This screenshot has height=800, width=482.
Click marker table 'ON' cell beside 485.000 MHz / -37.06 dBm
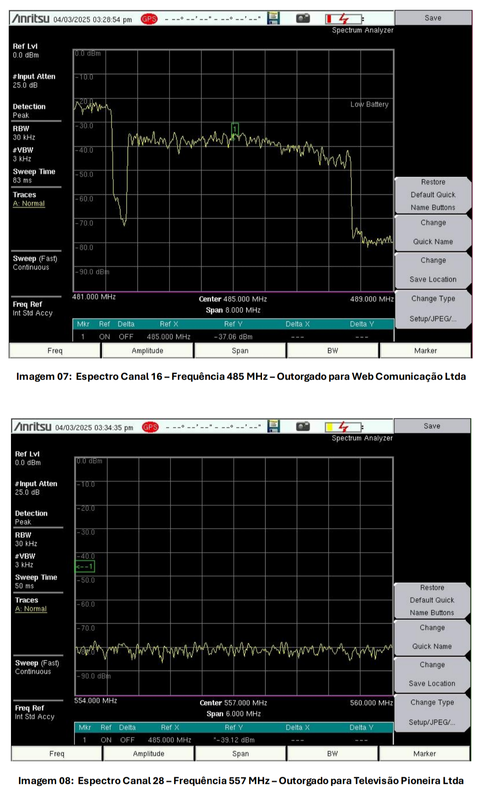coord(105,337)
